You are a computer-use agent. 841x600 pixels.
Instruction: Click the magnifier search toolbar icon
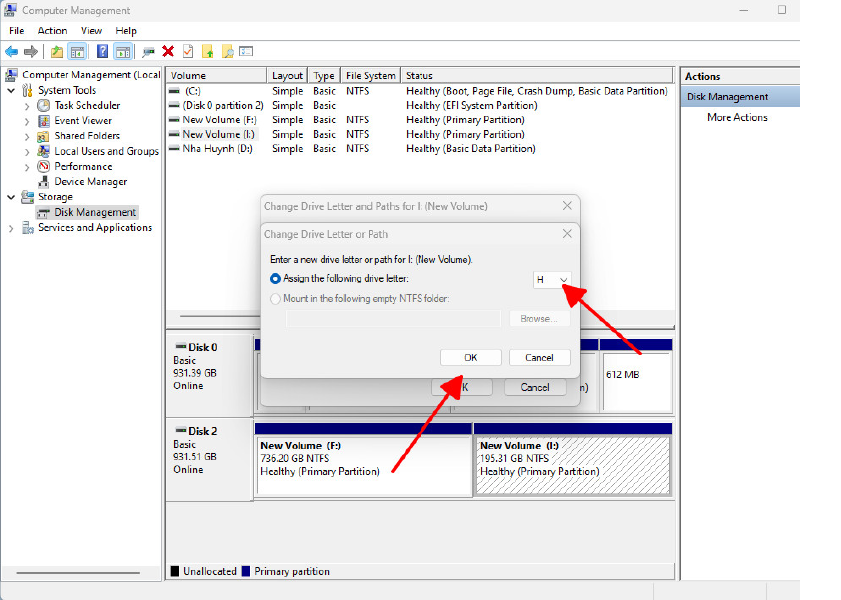pyautogui.click(x=228, y=51)
